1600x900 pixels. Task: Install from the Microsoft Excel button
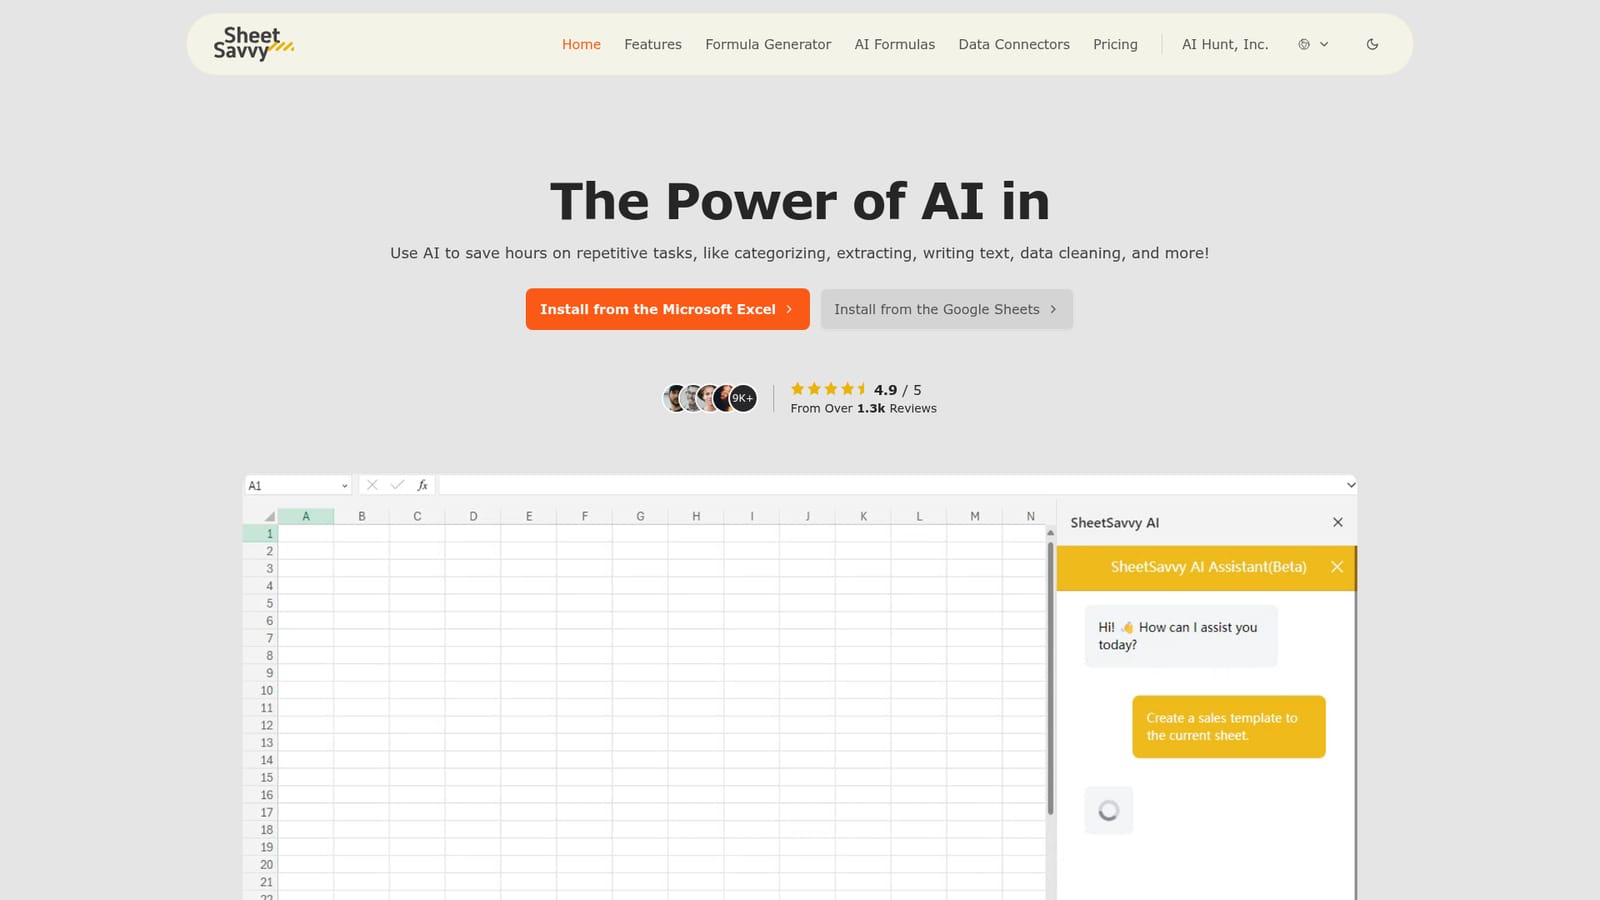pos(668,309)
